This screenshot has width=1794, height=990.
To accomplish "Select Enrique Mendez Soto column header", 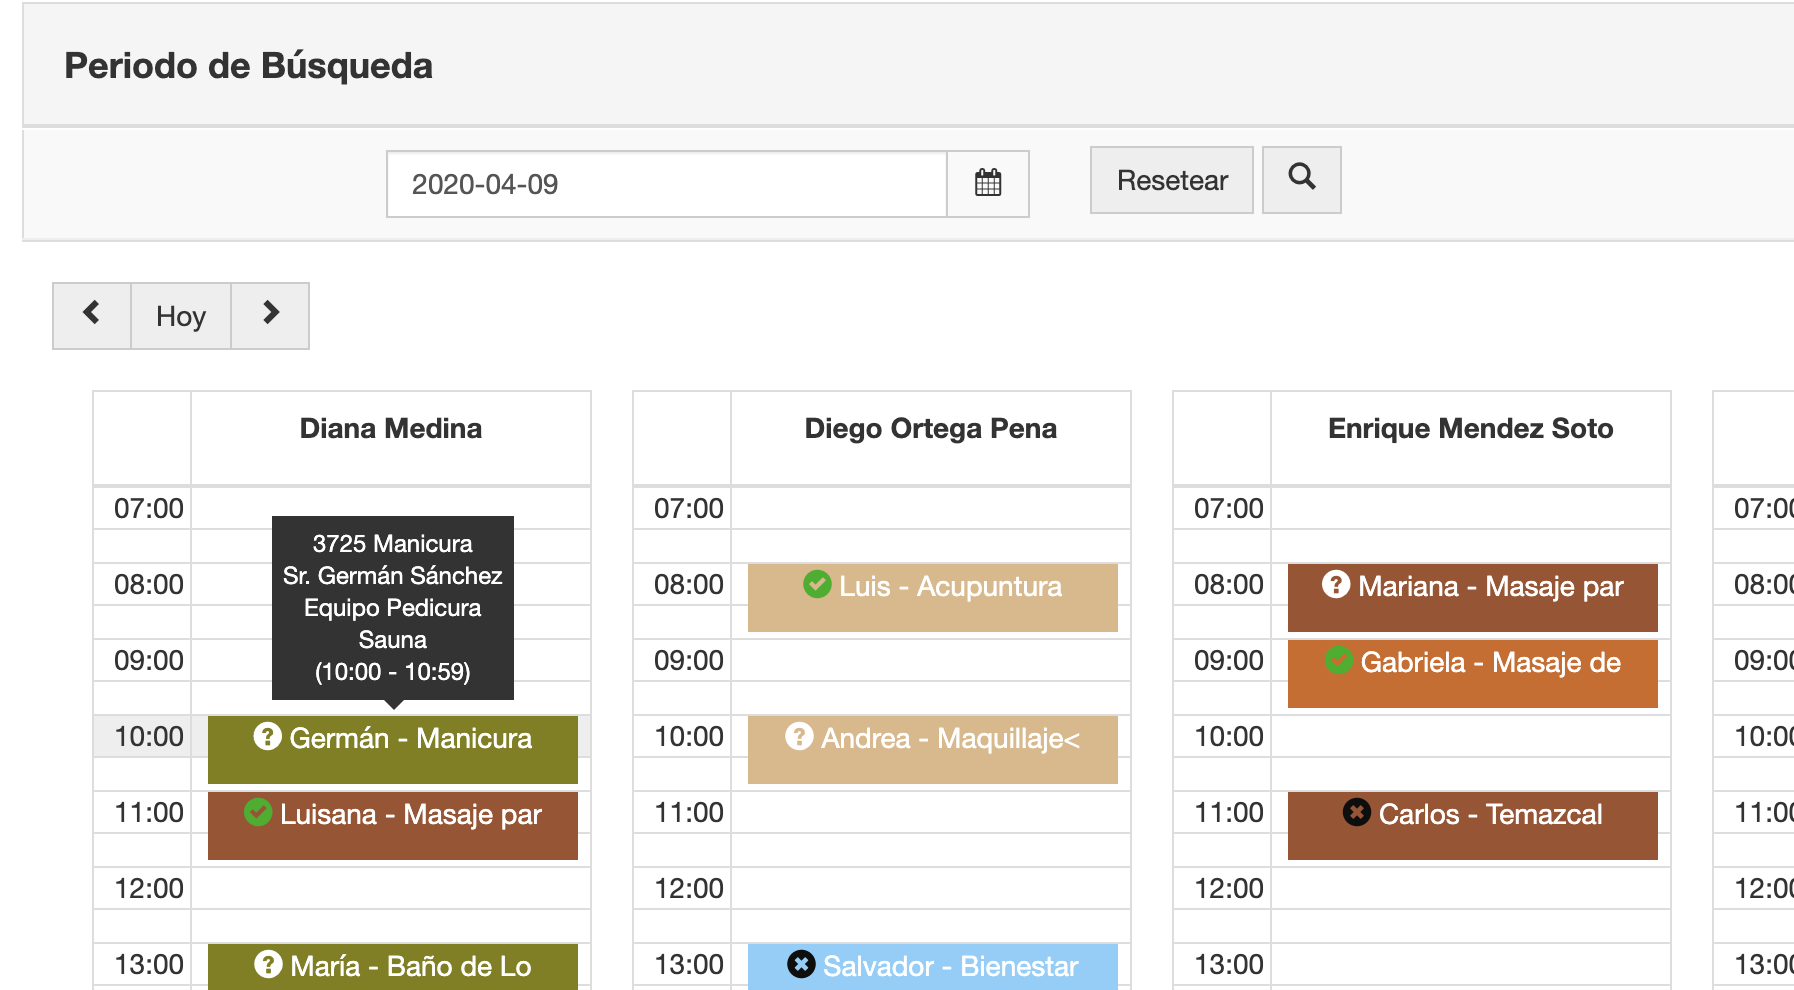I will coord(1470,429).
